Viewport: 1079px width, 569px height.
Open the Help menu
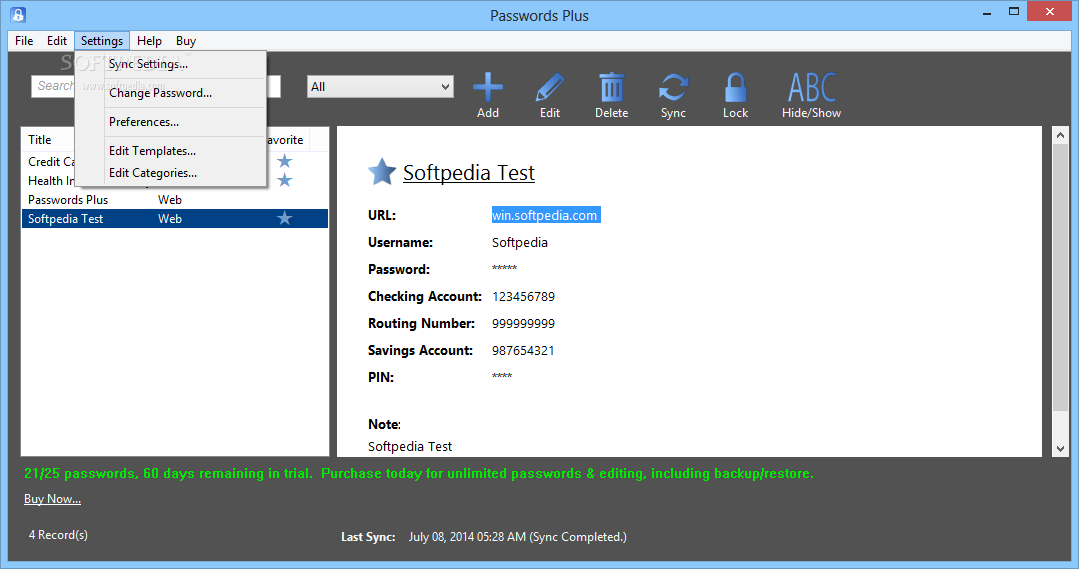click(149, 41)
